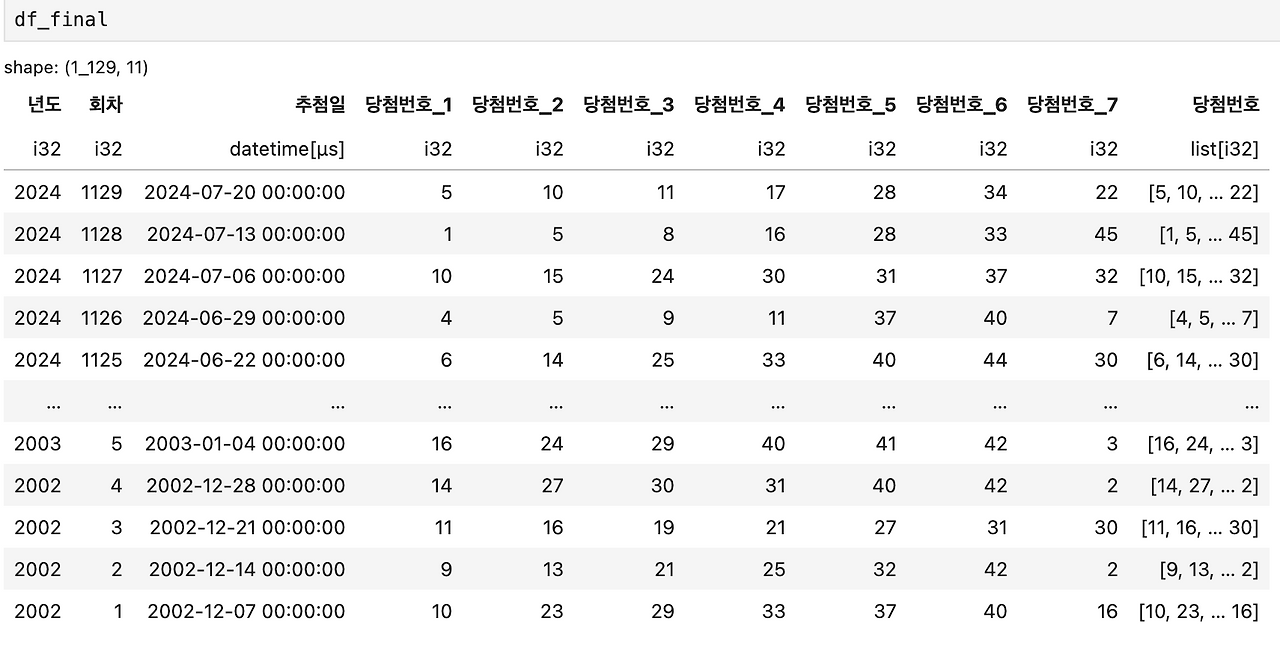This screenshot has height=645, width=1280.
Task: Click the ellipsis in the 추첨일 column
Action: (337, 404)
